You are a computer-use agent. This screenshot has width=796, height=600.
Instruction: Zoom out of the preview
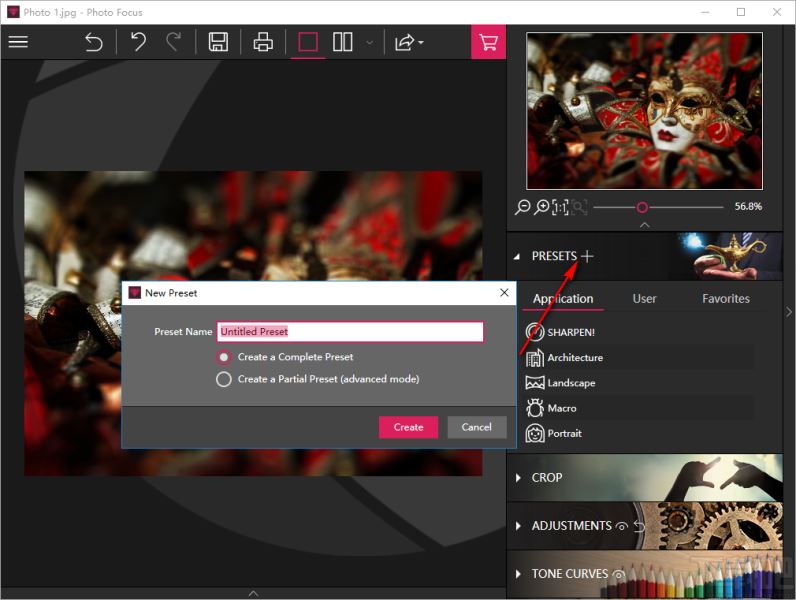[522, 207]
